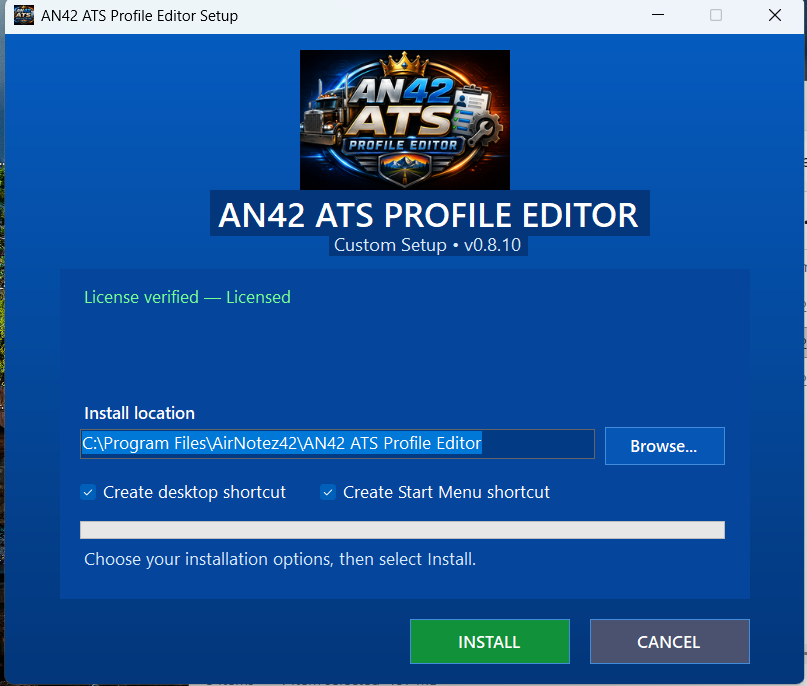Minimize the setup window
Image resolution: width=807 pixels, height=686 pixels.
(x=658, y=15)
